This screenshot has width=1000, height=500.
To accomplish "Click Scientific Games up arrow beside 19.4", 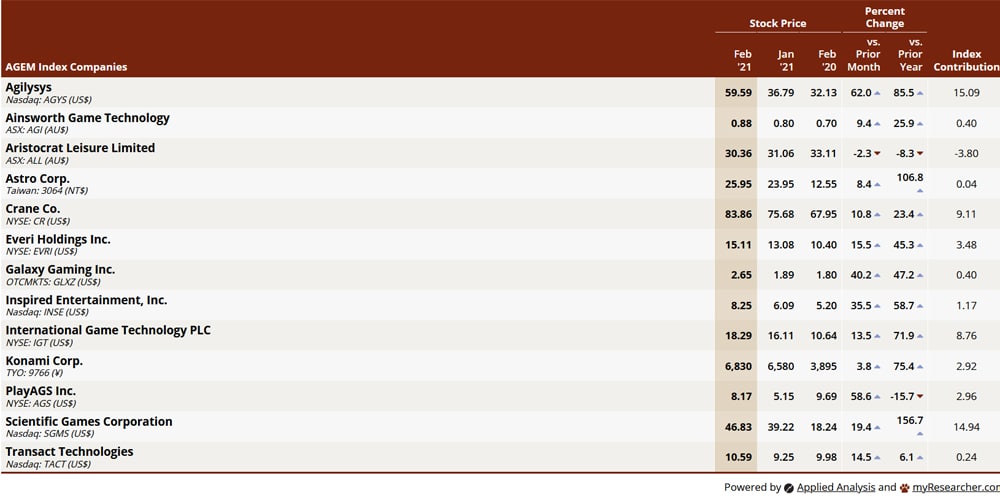I will pos(878,427).
